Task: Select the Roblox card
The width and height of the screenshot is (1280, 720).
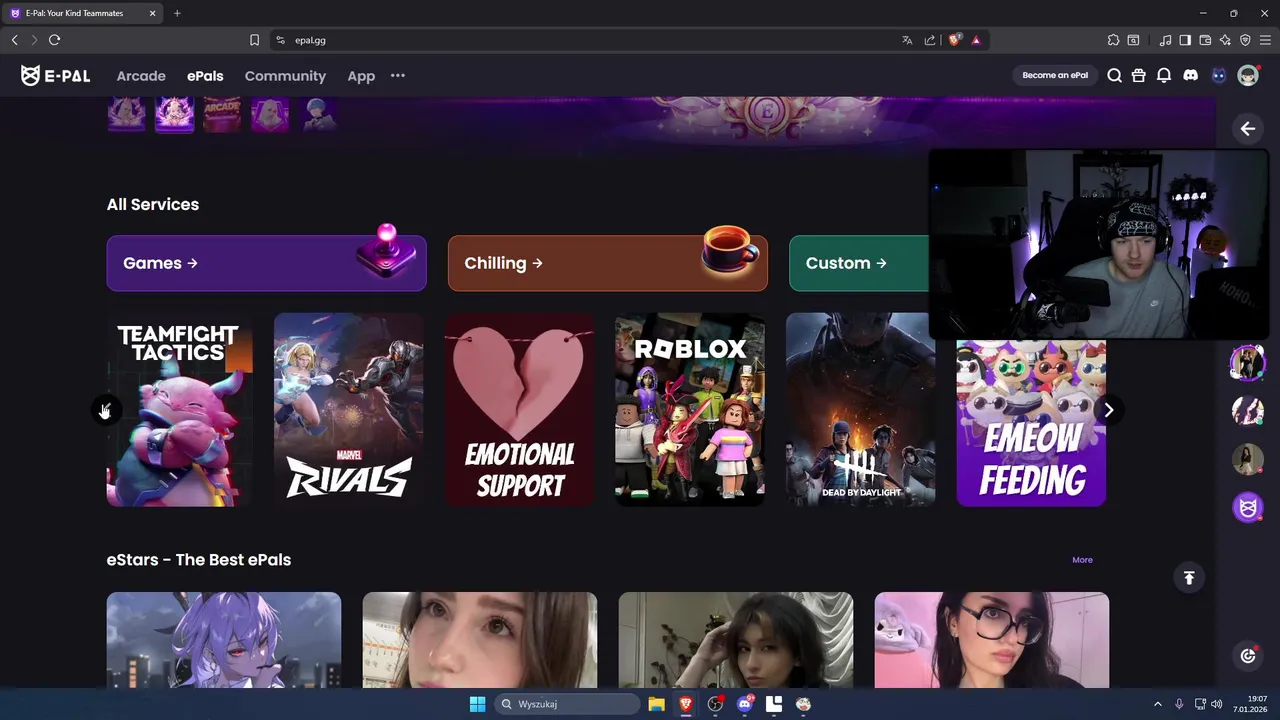Action: [x=690, y=410]
